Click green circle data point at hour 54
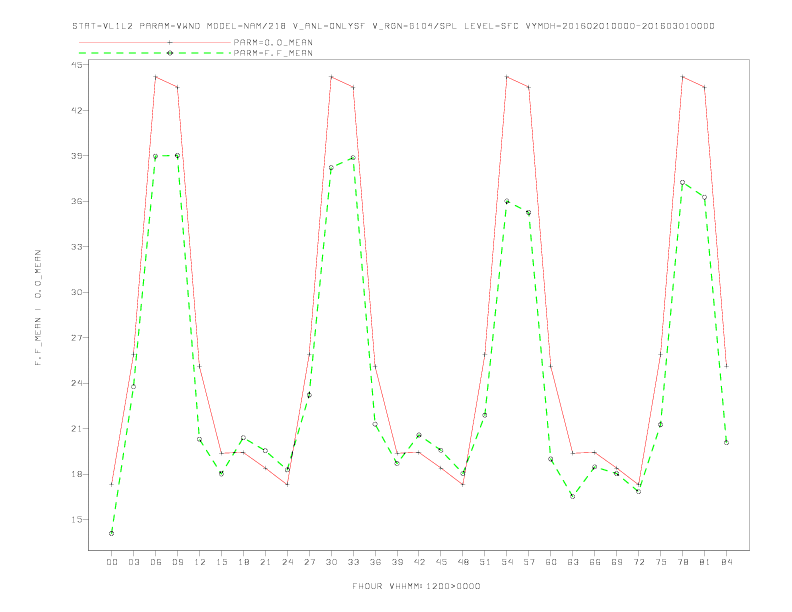 coord(507,201)
